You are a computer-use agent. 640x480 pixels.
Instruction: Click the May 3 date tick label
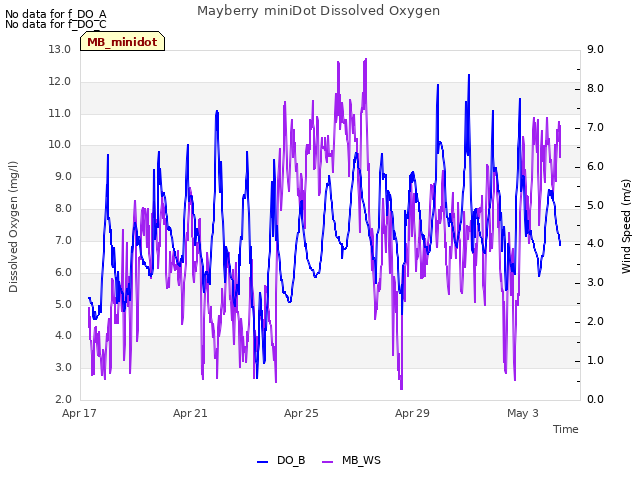point(523,413)
